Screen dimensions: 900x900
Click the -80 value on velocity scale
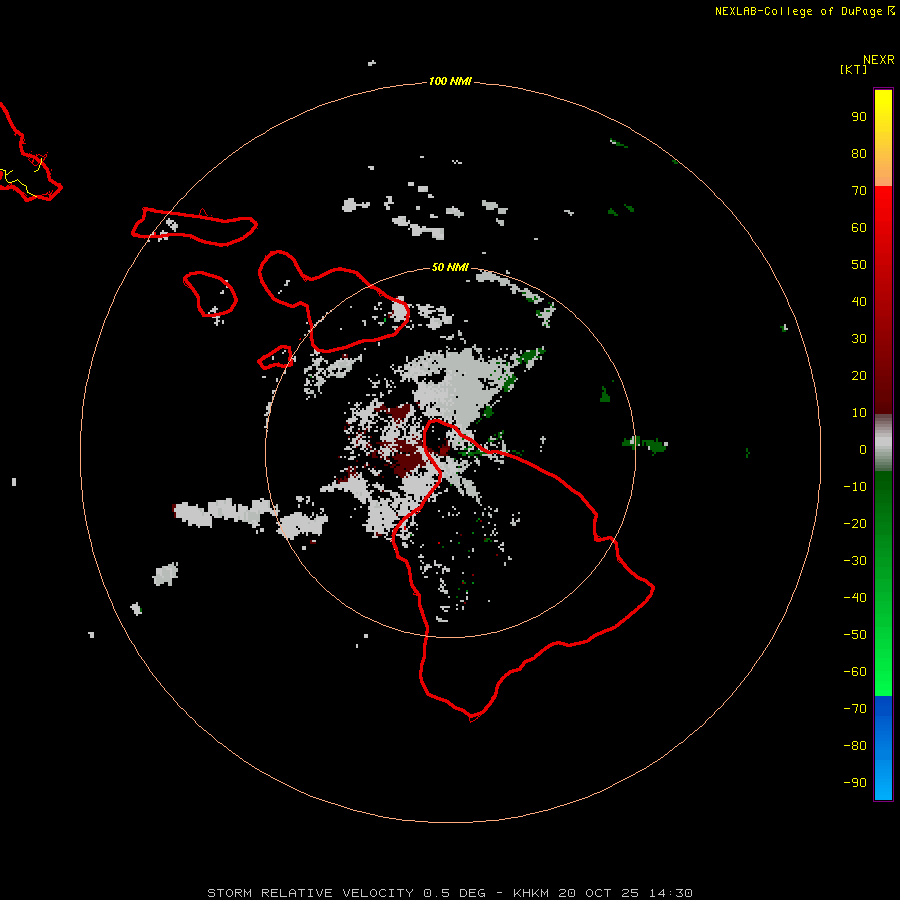(x=855, y=746)
